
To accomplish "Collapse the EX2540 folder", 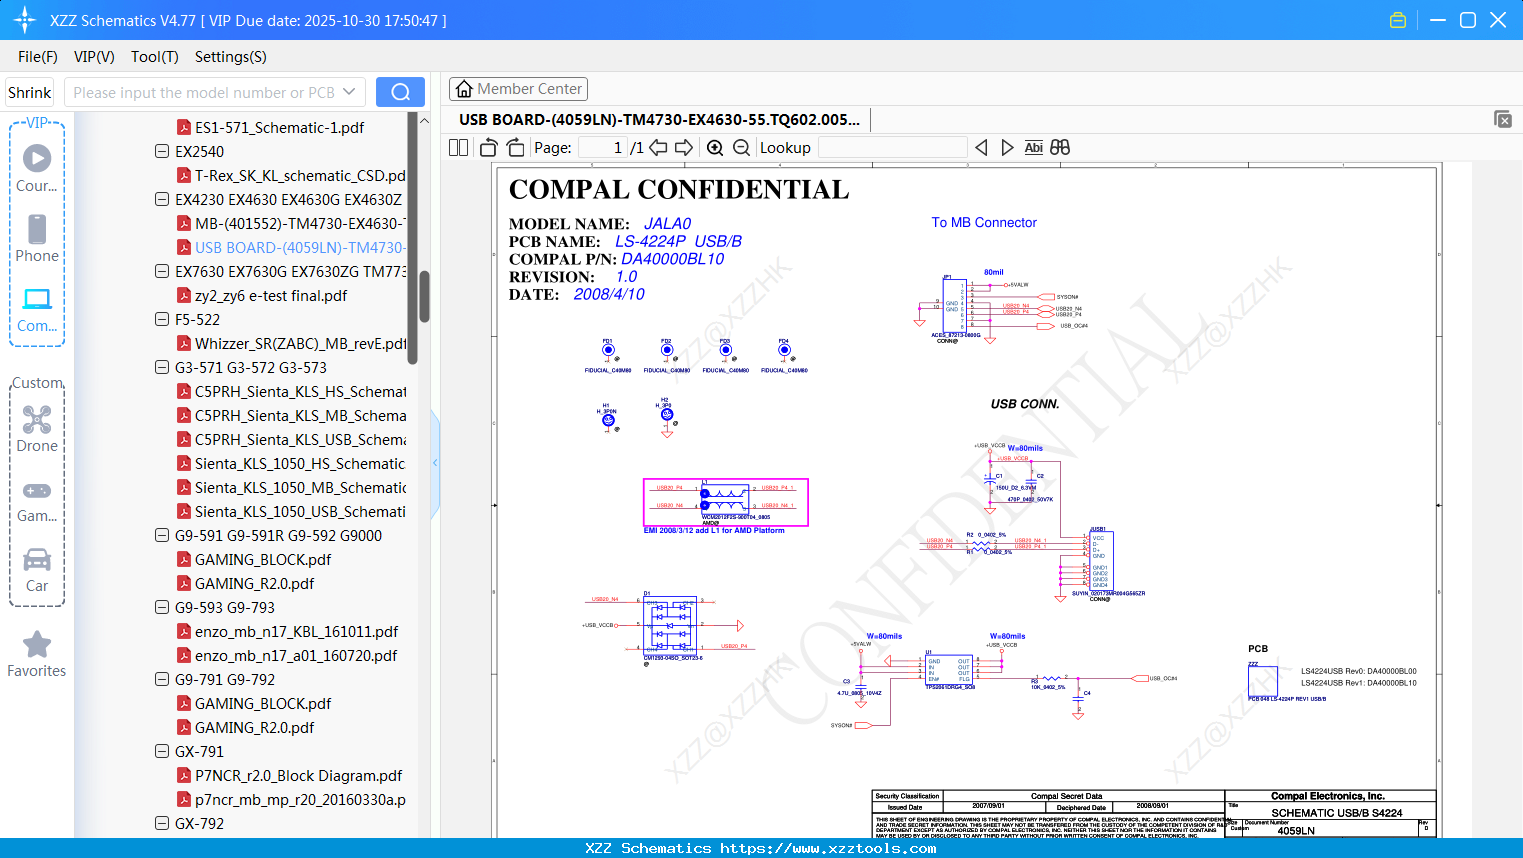I will [162, 152].
